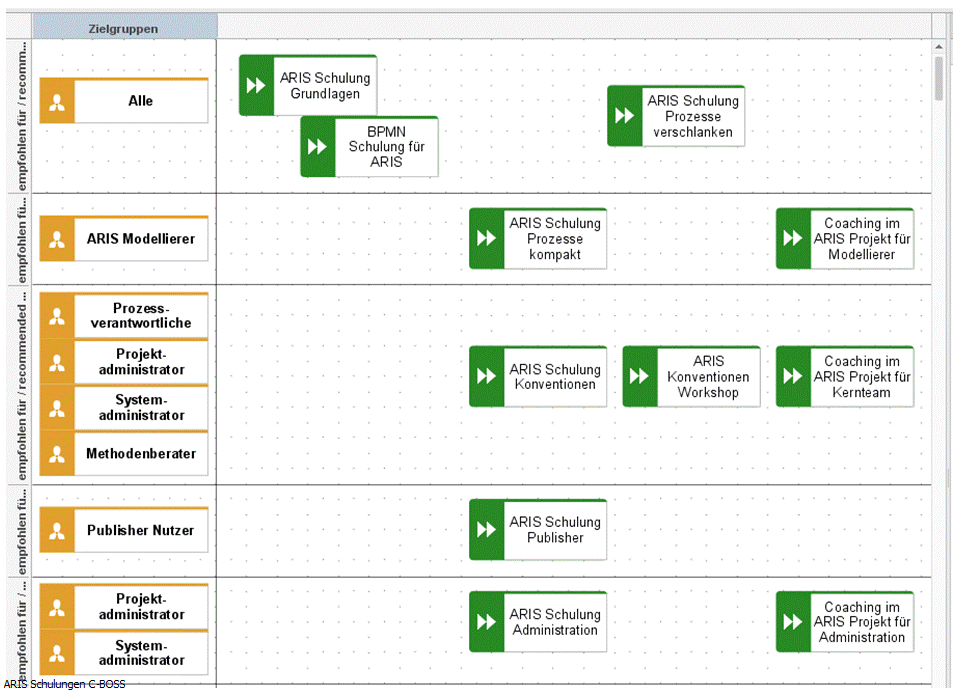This screenshot has width=960, height=694.
Task: Select Projektadministrator person icon below Prozessverantwortliche
Action: (x=57, y=362)
